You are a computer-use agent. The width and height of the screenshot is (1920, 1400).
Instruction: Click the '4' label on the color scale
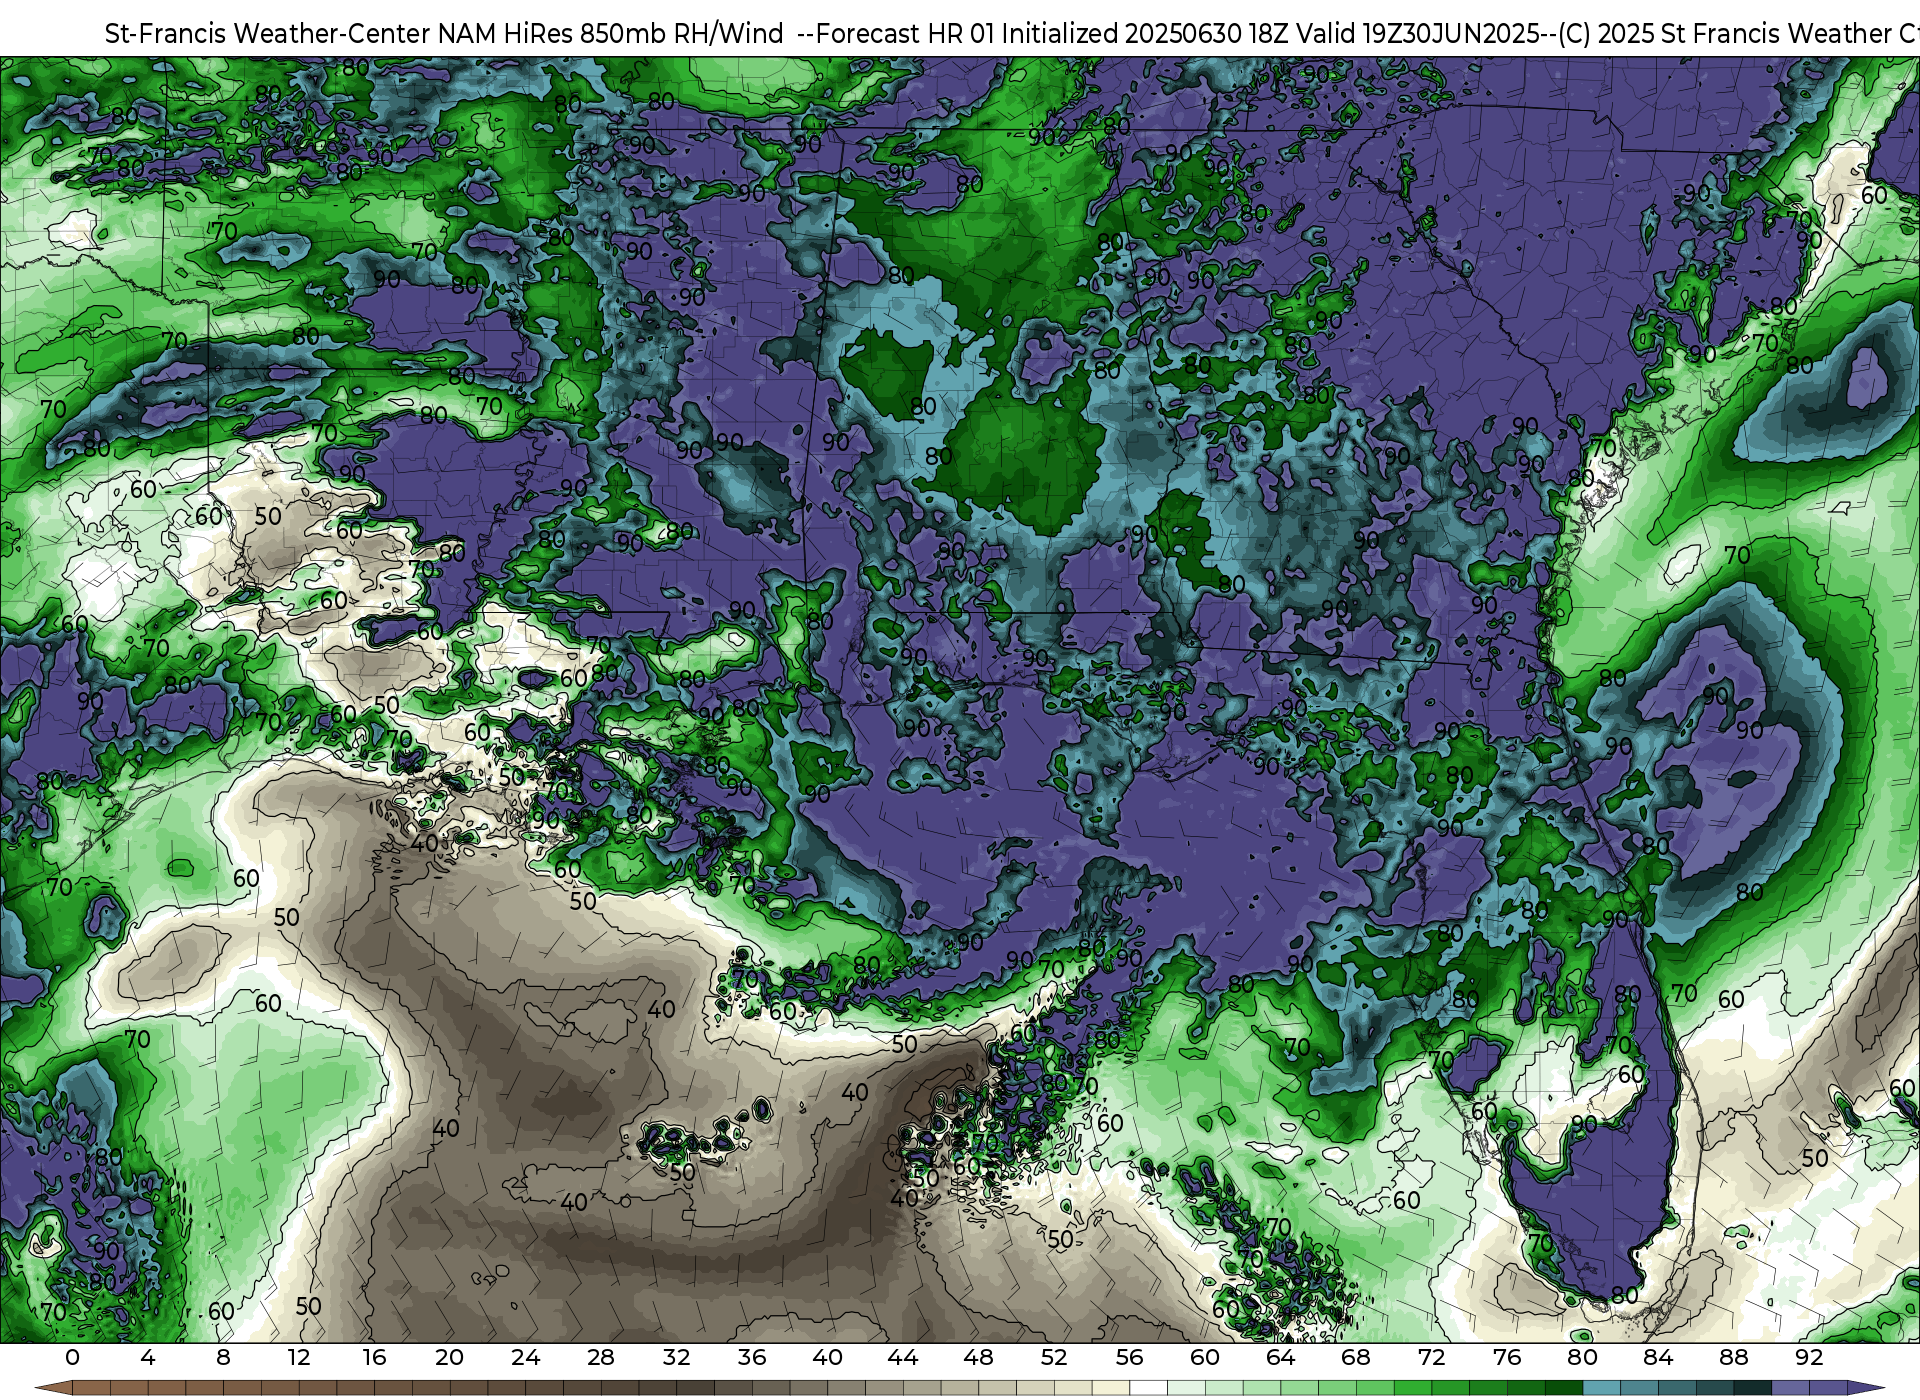point(148,1357)
